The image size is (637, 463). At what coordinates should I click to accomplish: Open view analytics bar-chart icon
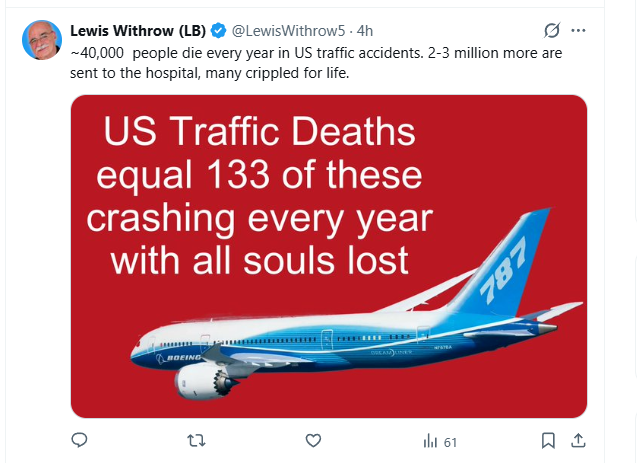pyautogui.click(x=431, y=441)
